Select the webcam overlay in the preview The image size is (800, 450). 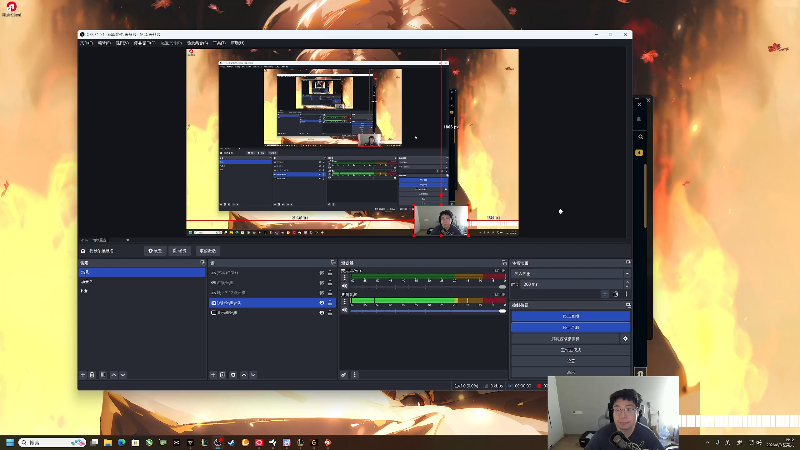tap(441, 220)
